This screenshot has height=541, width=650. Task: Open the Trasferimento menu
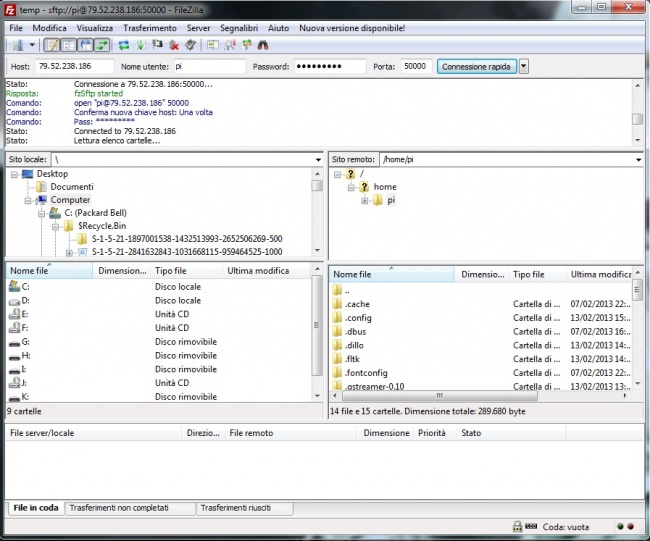[x=150, y=28]
